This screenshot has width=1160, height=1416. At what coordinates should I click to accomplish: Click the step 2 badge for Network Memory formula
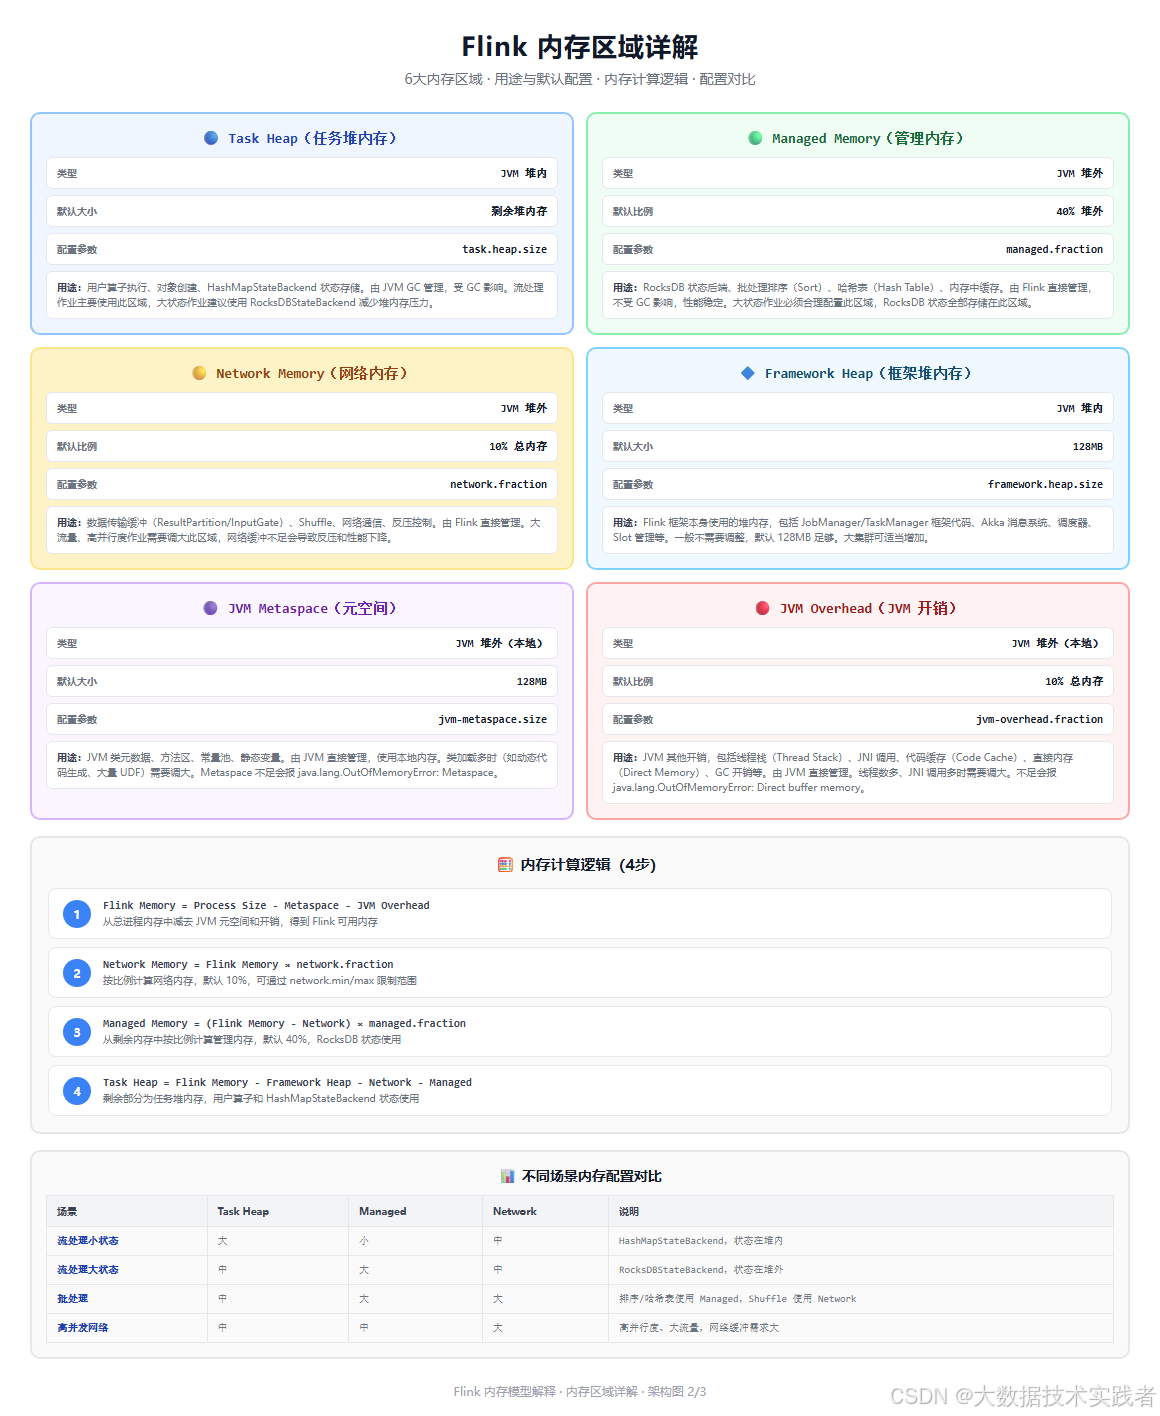(x=77, y=973)
